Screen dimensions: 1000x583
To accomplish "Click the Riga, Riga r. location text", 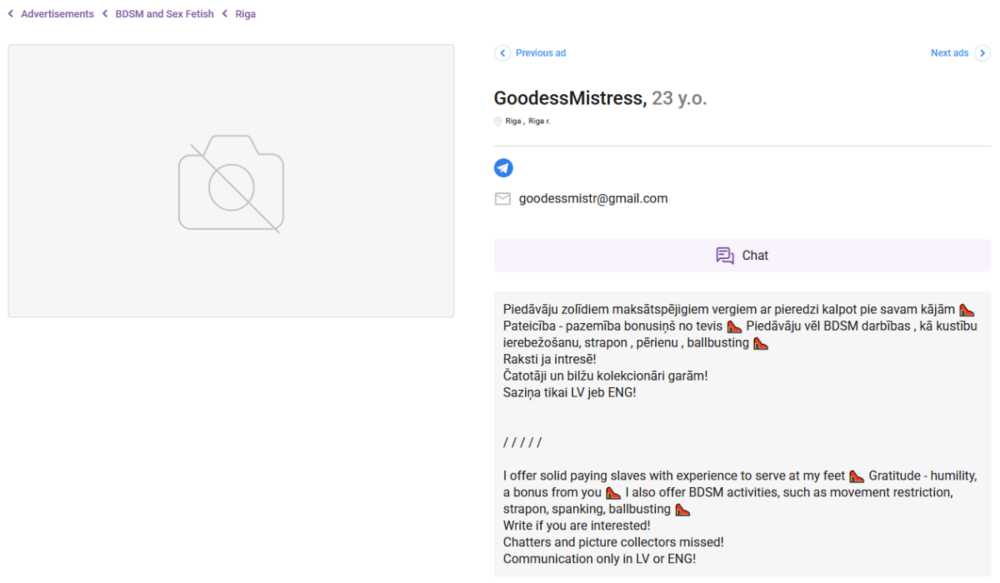I will click(x=528, y=121).
